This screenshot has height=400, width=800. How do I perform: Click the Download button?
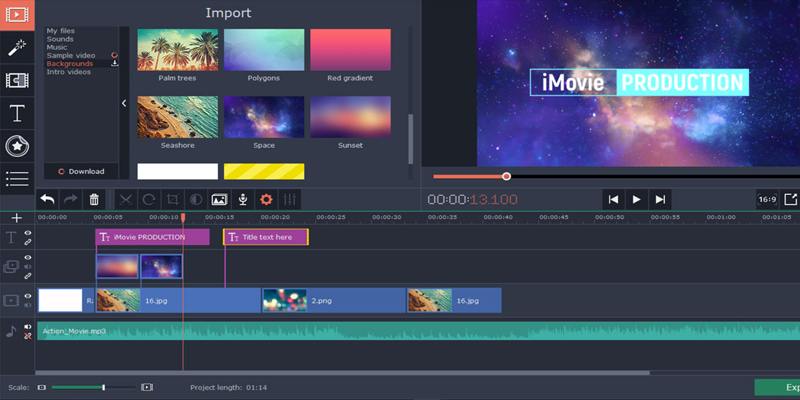pyautogui.click(x=81, y=171)
